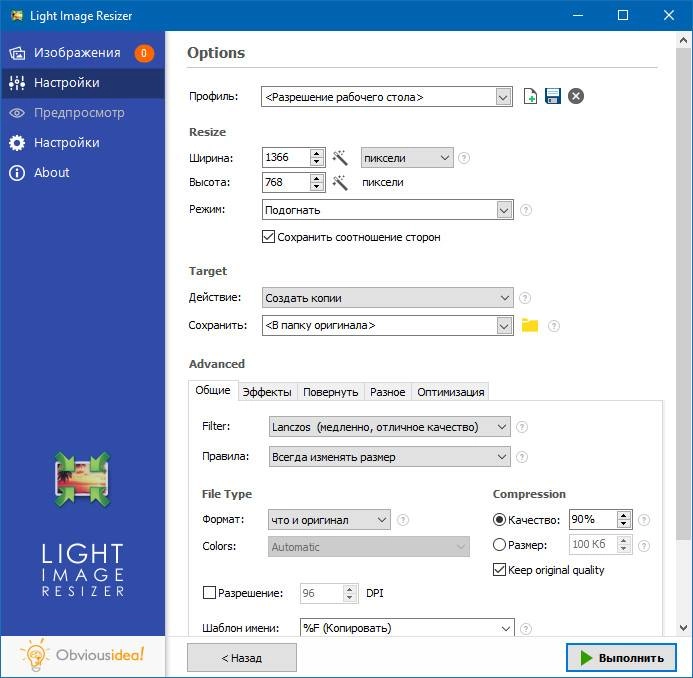Click the Высота value field
This screenshot has width=693, height=678.
point(286,182)
